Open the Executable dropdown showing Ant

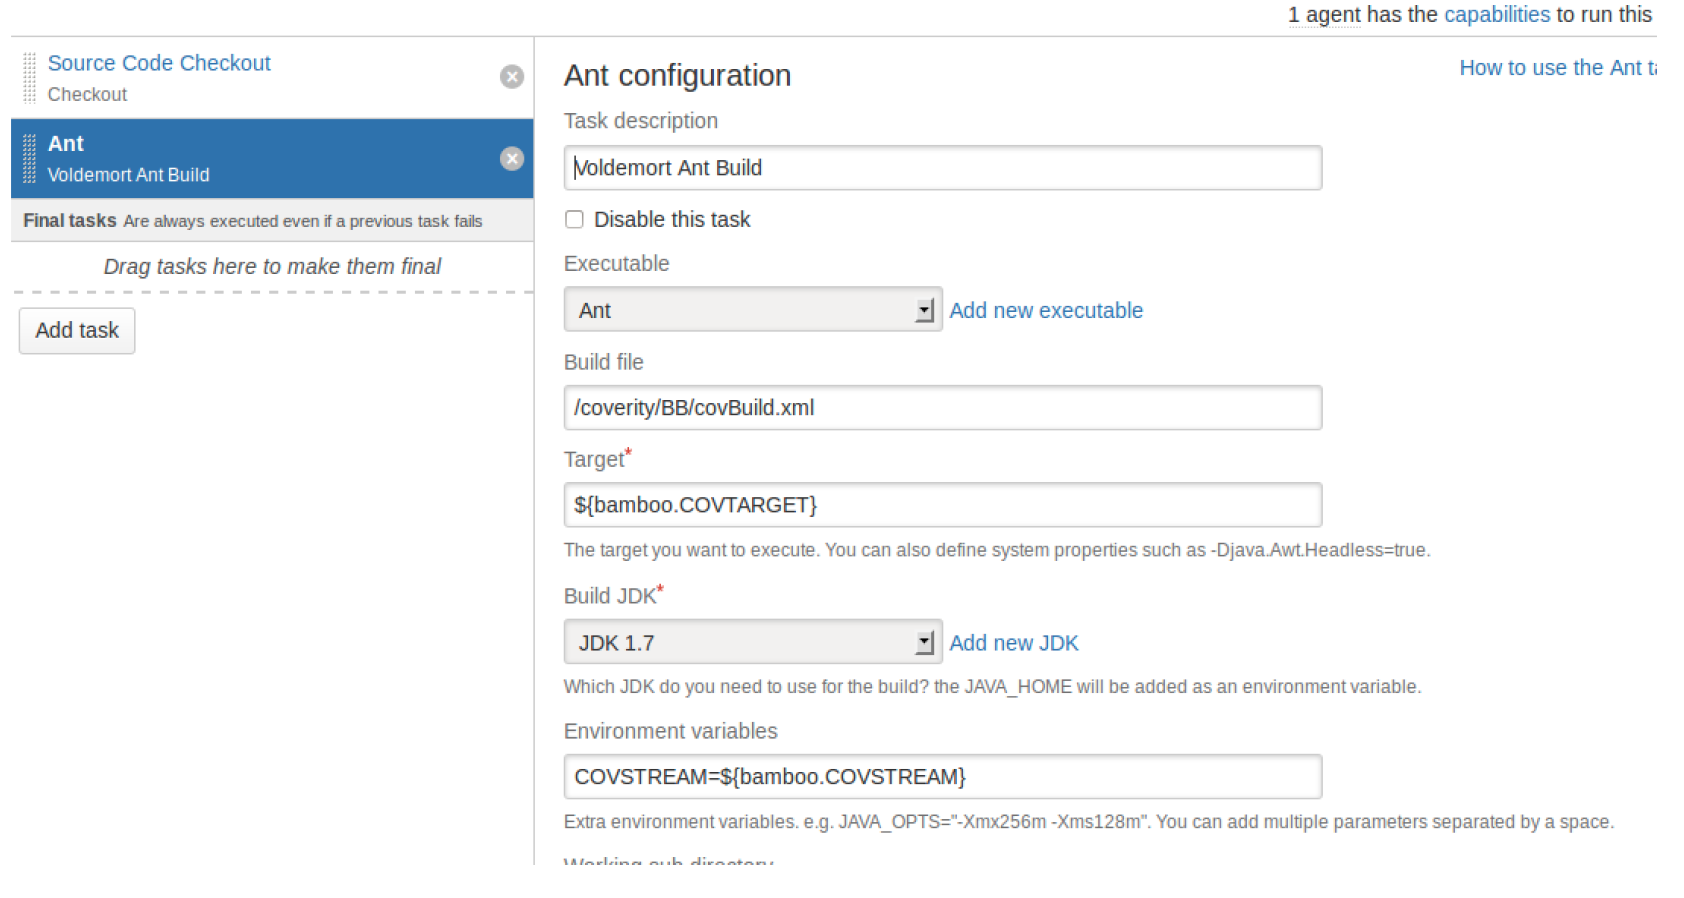(x=753, y=310)
